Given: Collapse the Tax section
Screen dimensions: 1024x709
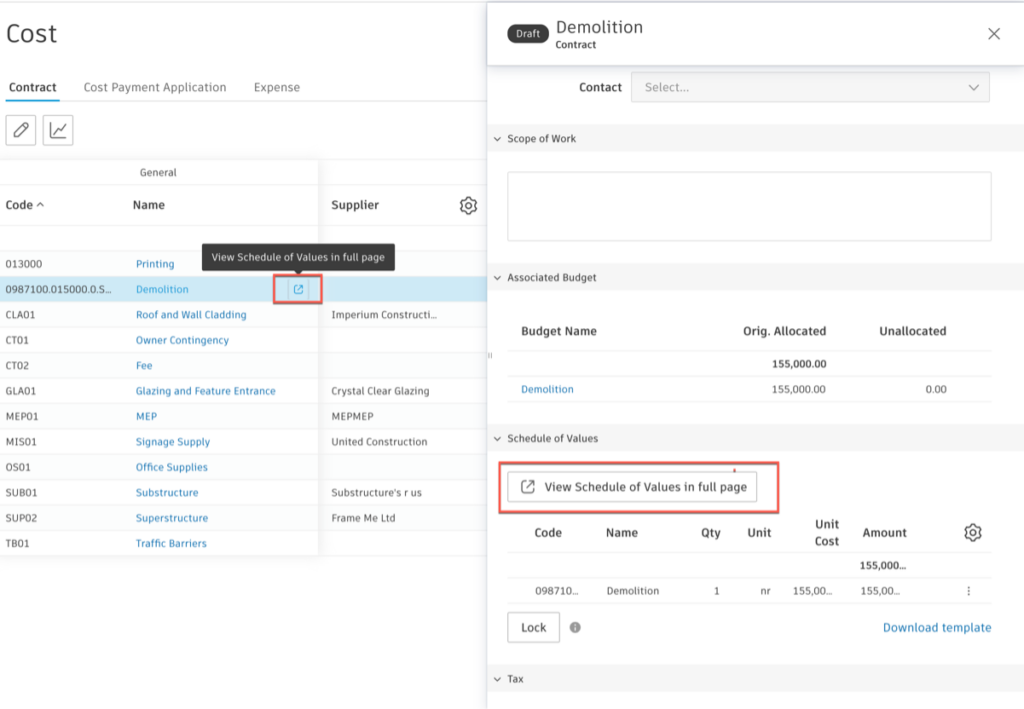Looking at the screenshot, I should pyautogui.click(x=498, y=679).
